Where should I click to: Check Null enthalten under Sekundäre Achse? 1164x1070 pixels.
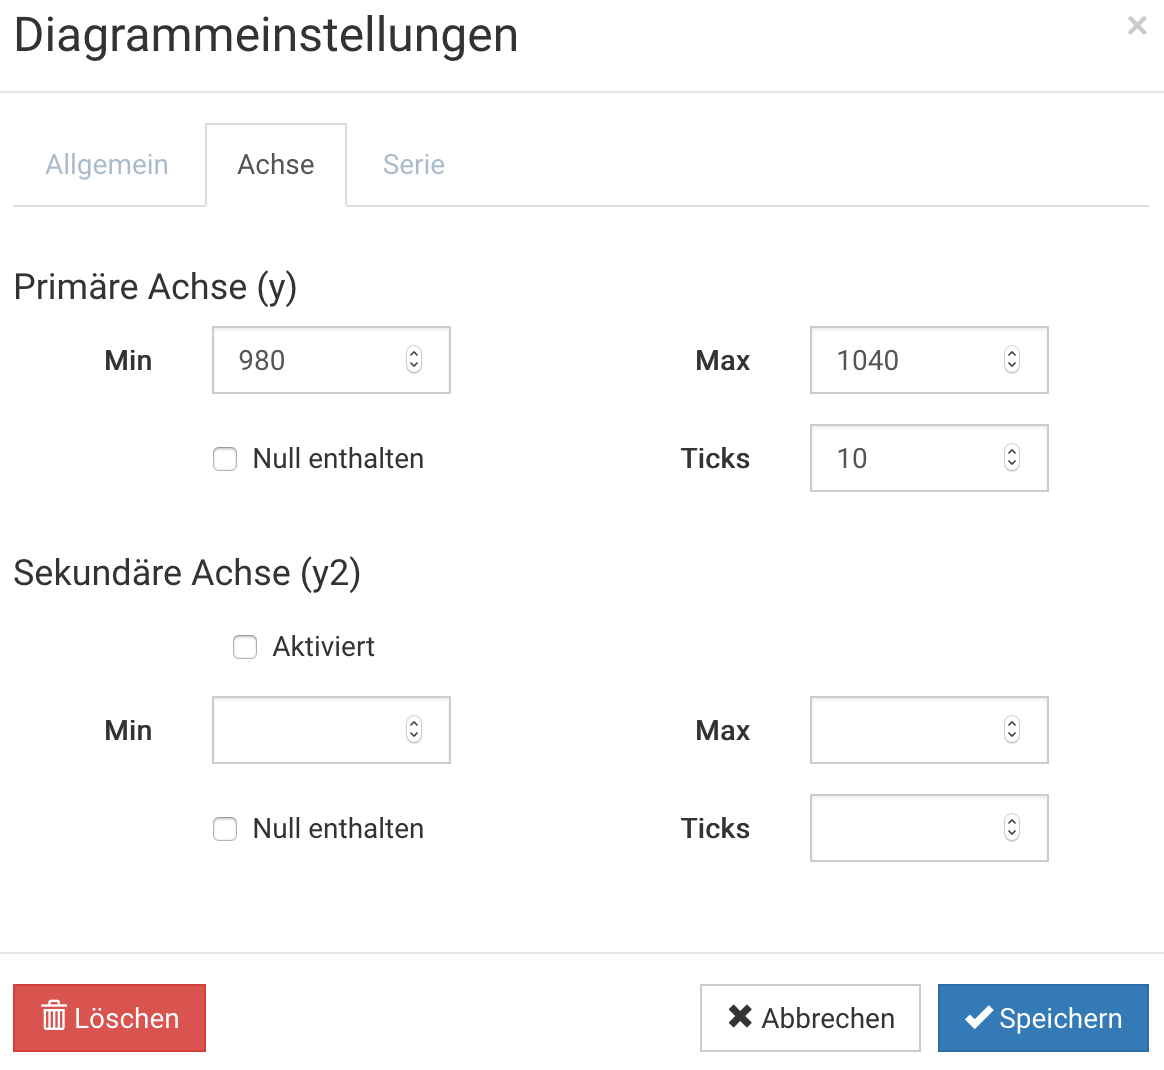[225, 829]
